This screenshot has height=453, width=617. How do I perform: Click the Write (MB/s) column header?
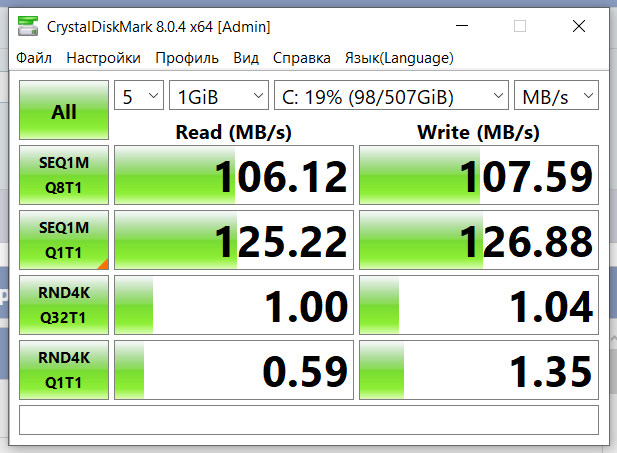[x=478, y=132]
